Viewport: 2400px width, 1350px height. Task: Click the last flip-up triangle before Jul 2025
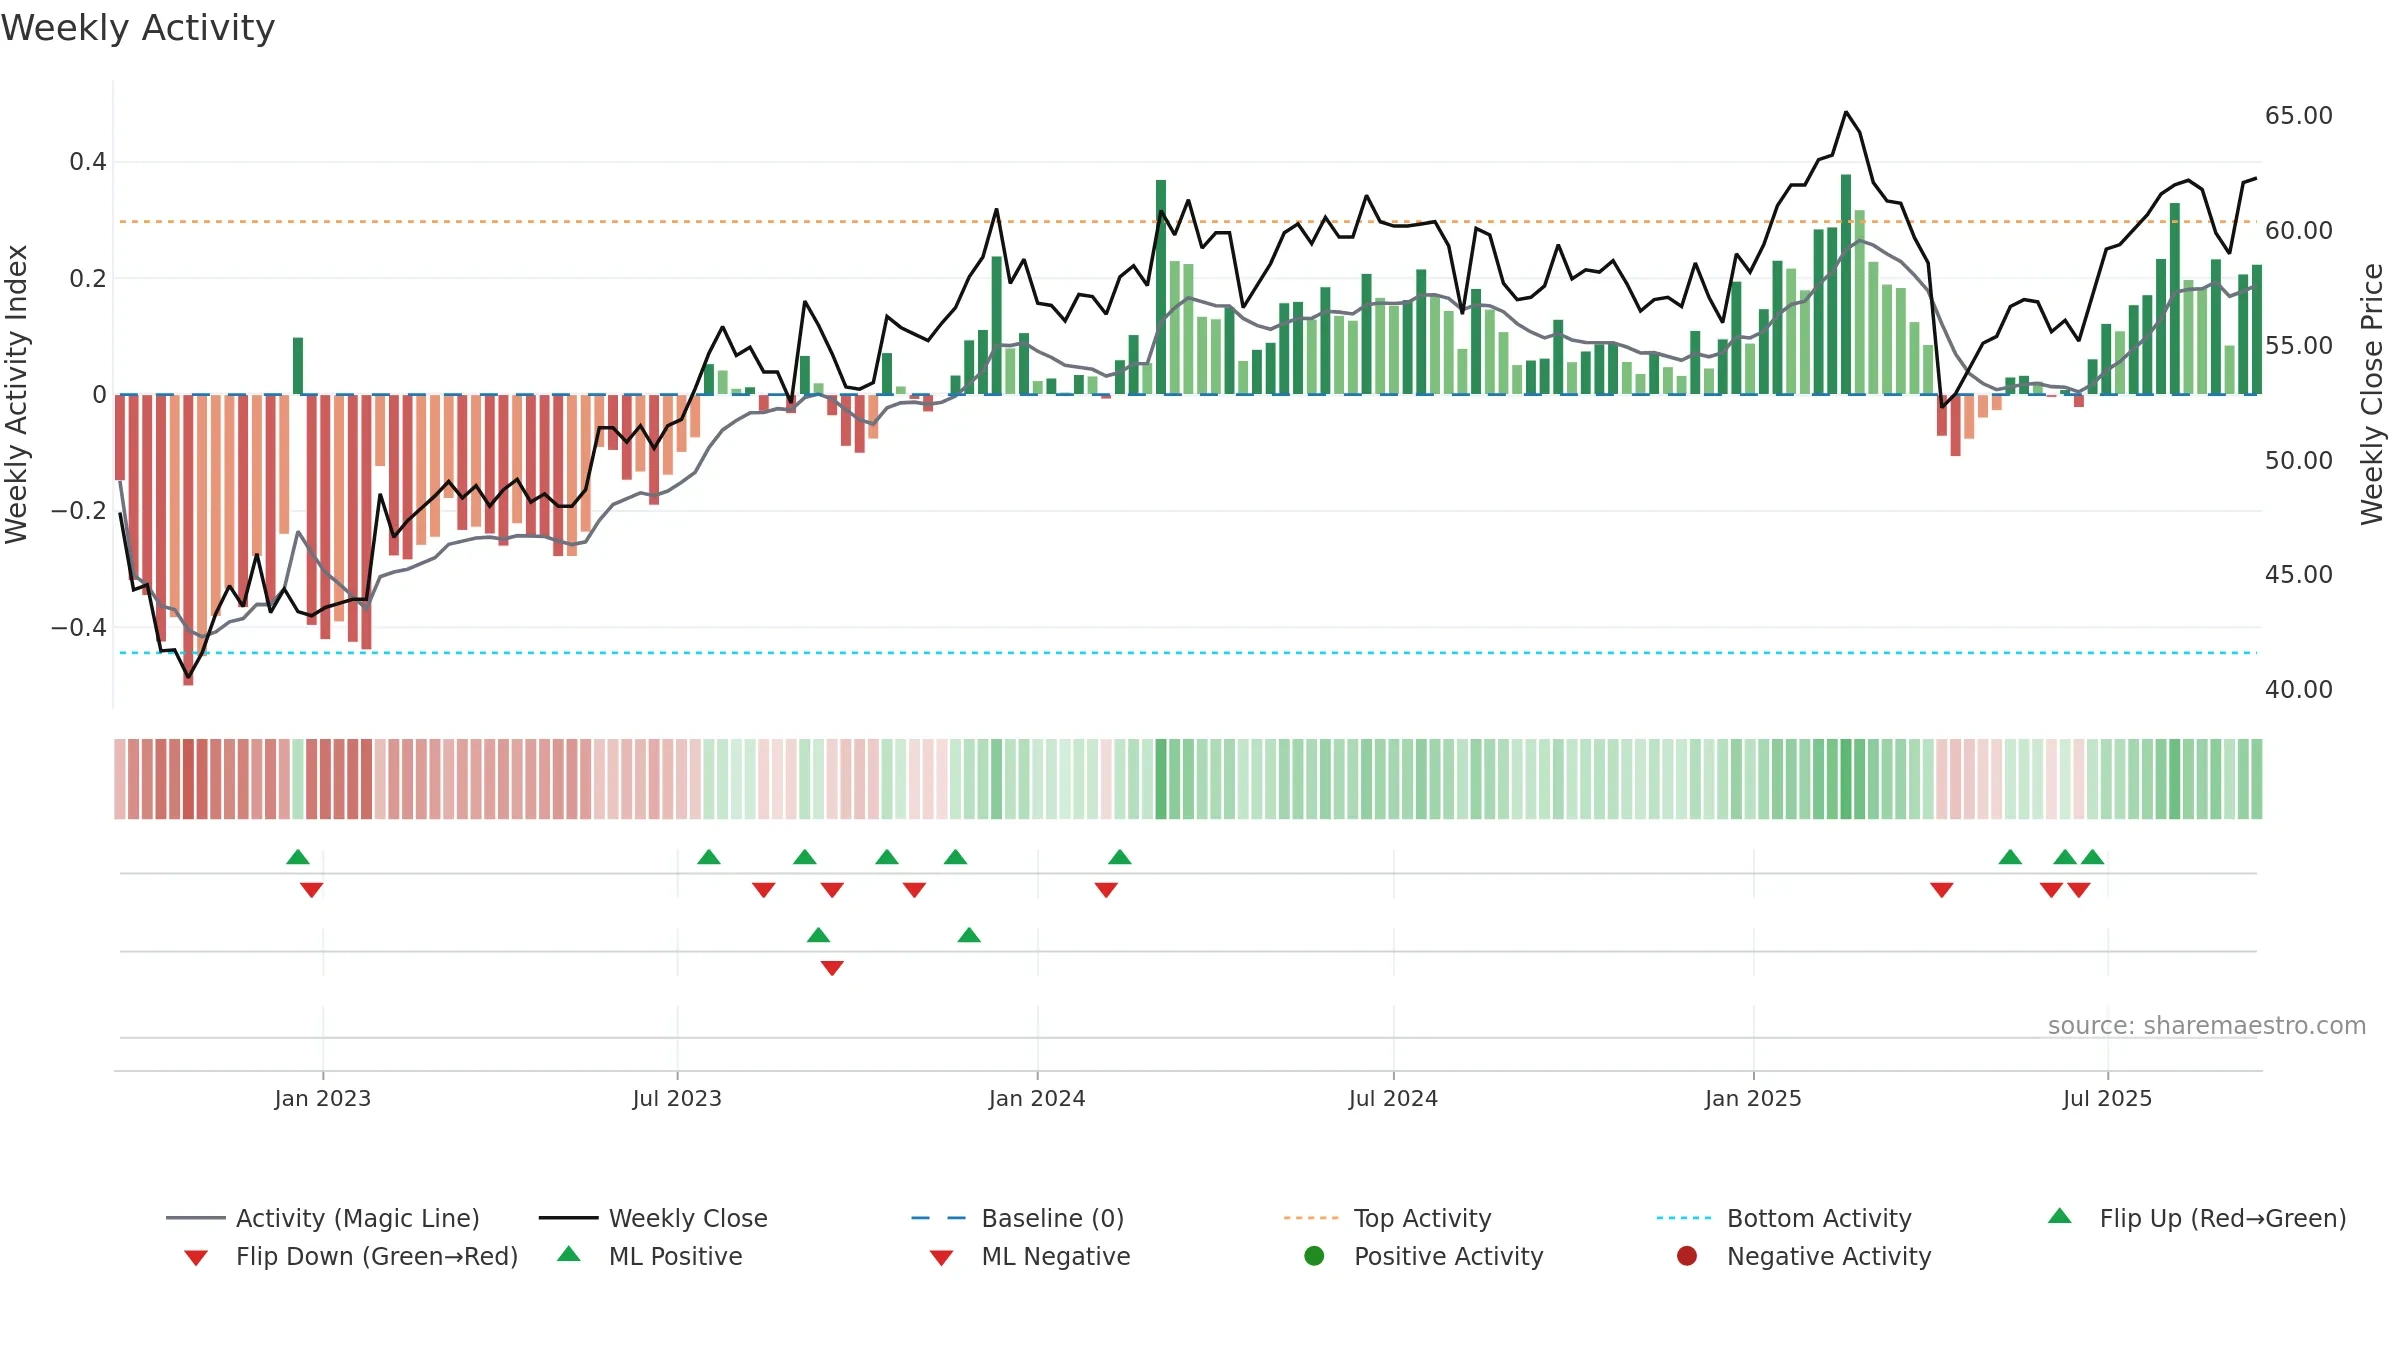pyautogui.click(x=2093, y=857)
